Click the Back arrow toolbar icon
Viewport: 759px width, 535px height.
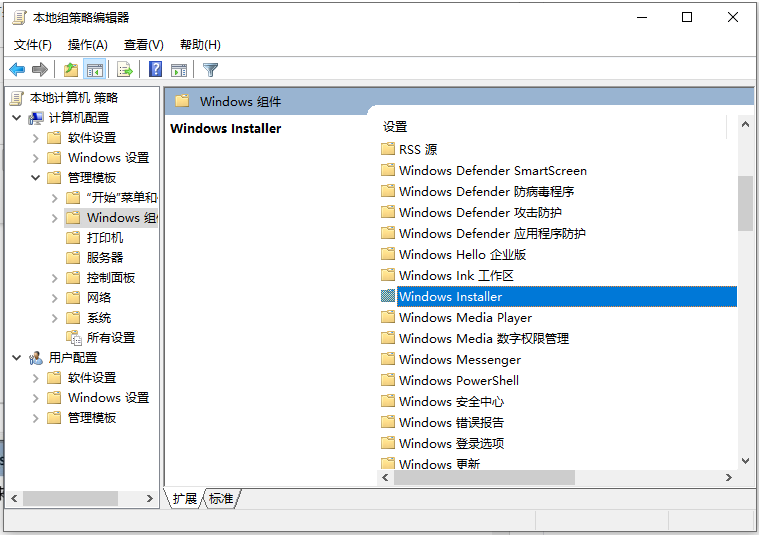pyautogui.click(x=17, y=70)
